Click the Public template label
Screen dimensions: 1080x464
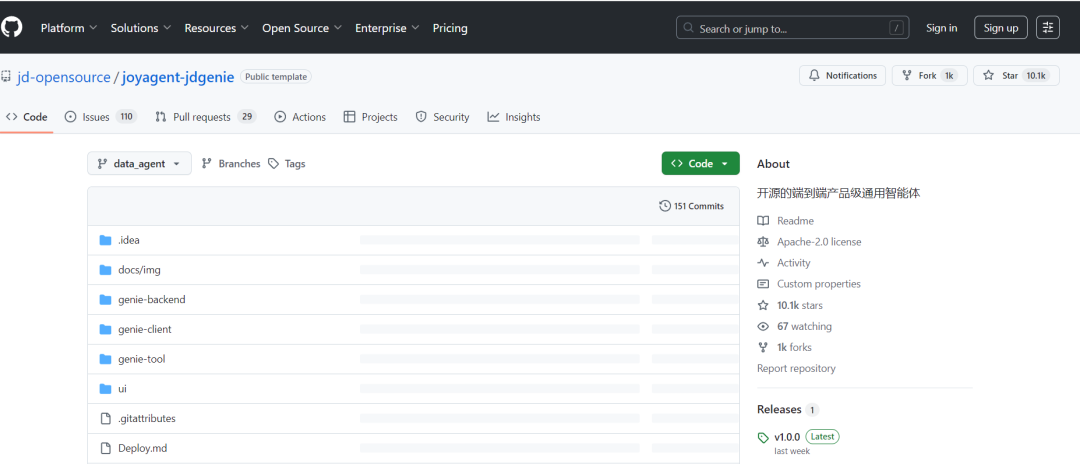pyautogui.click(x=276, y=77)
